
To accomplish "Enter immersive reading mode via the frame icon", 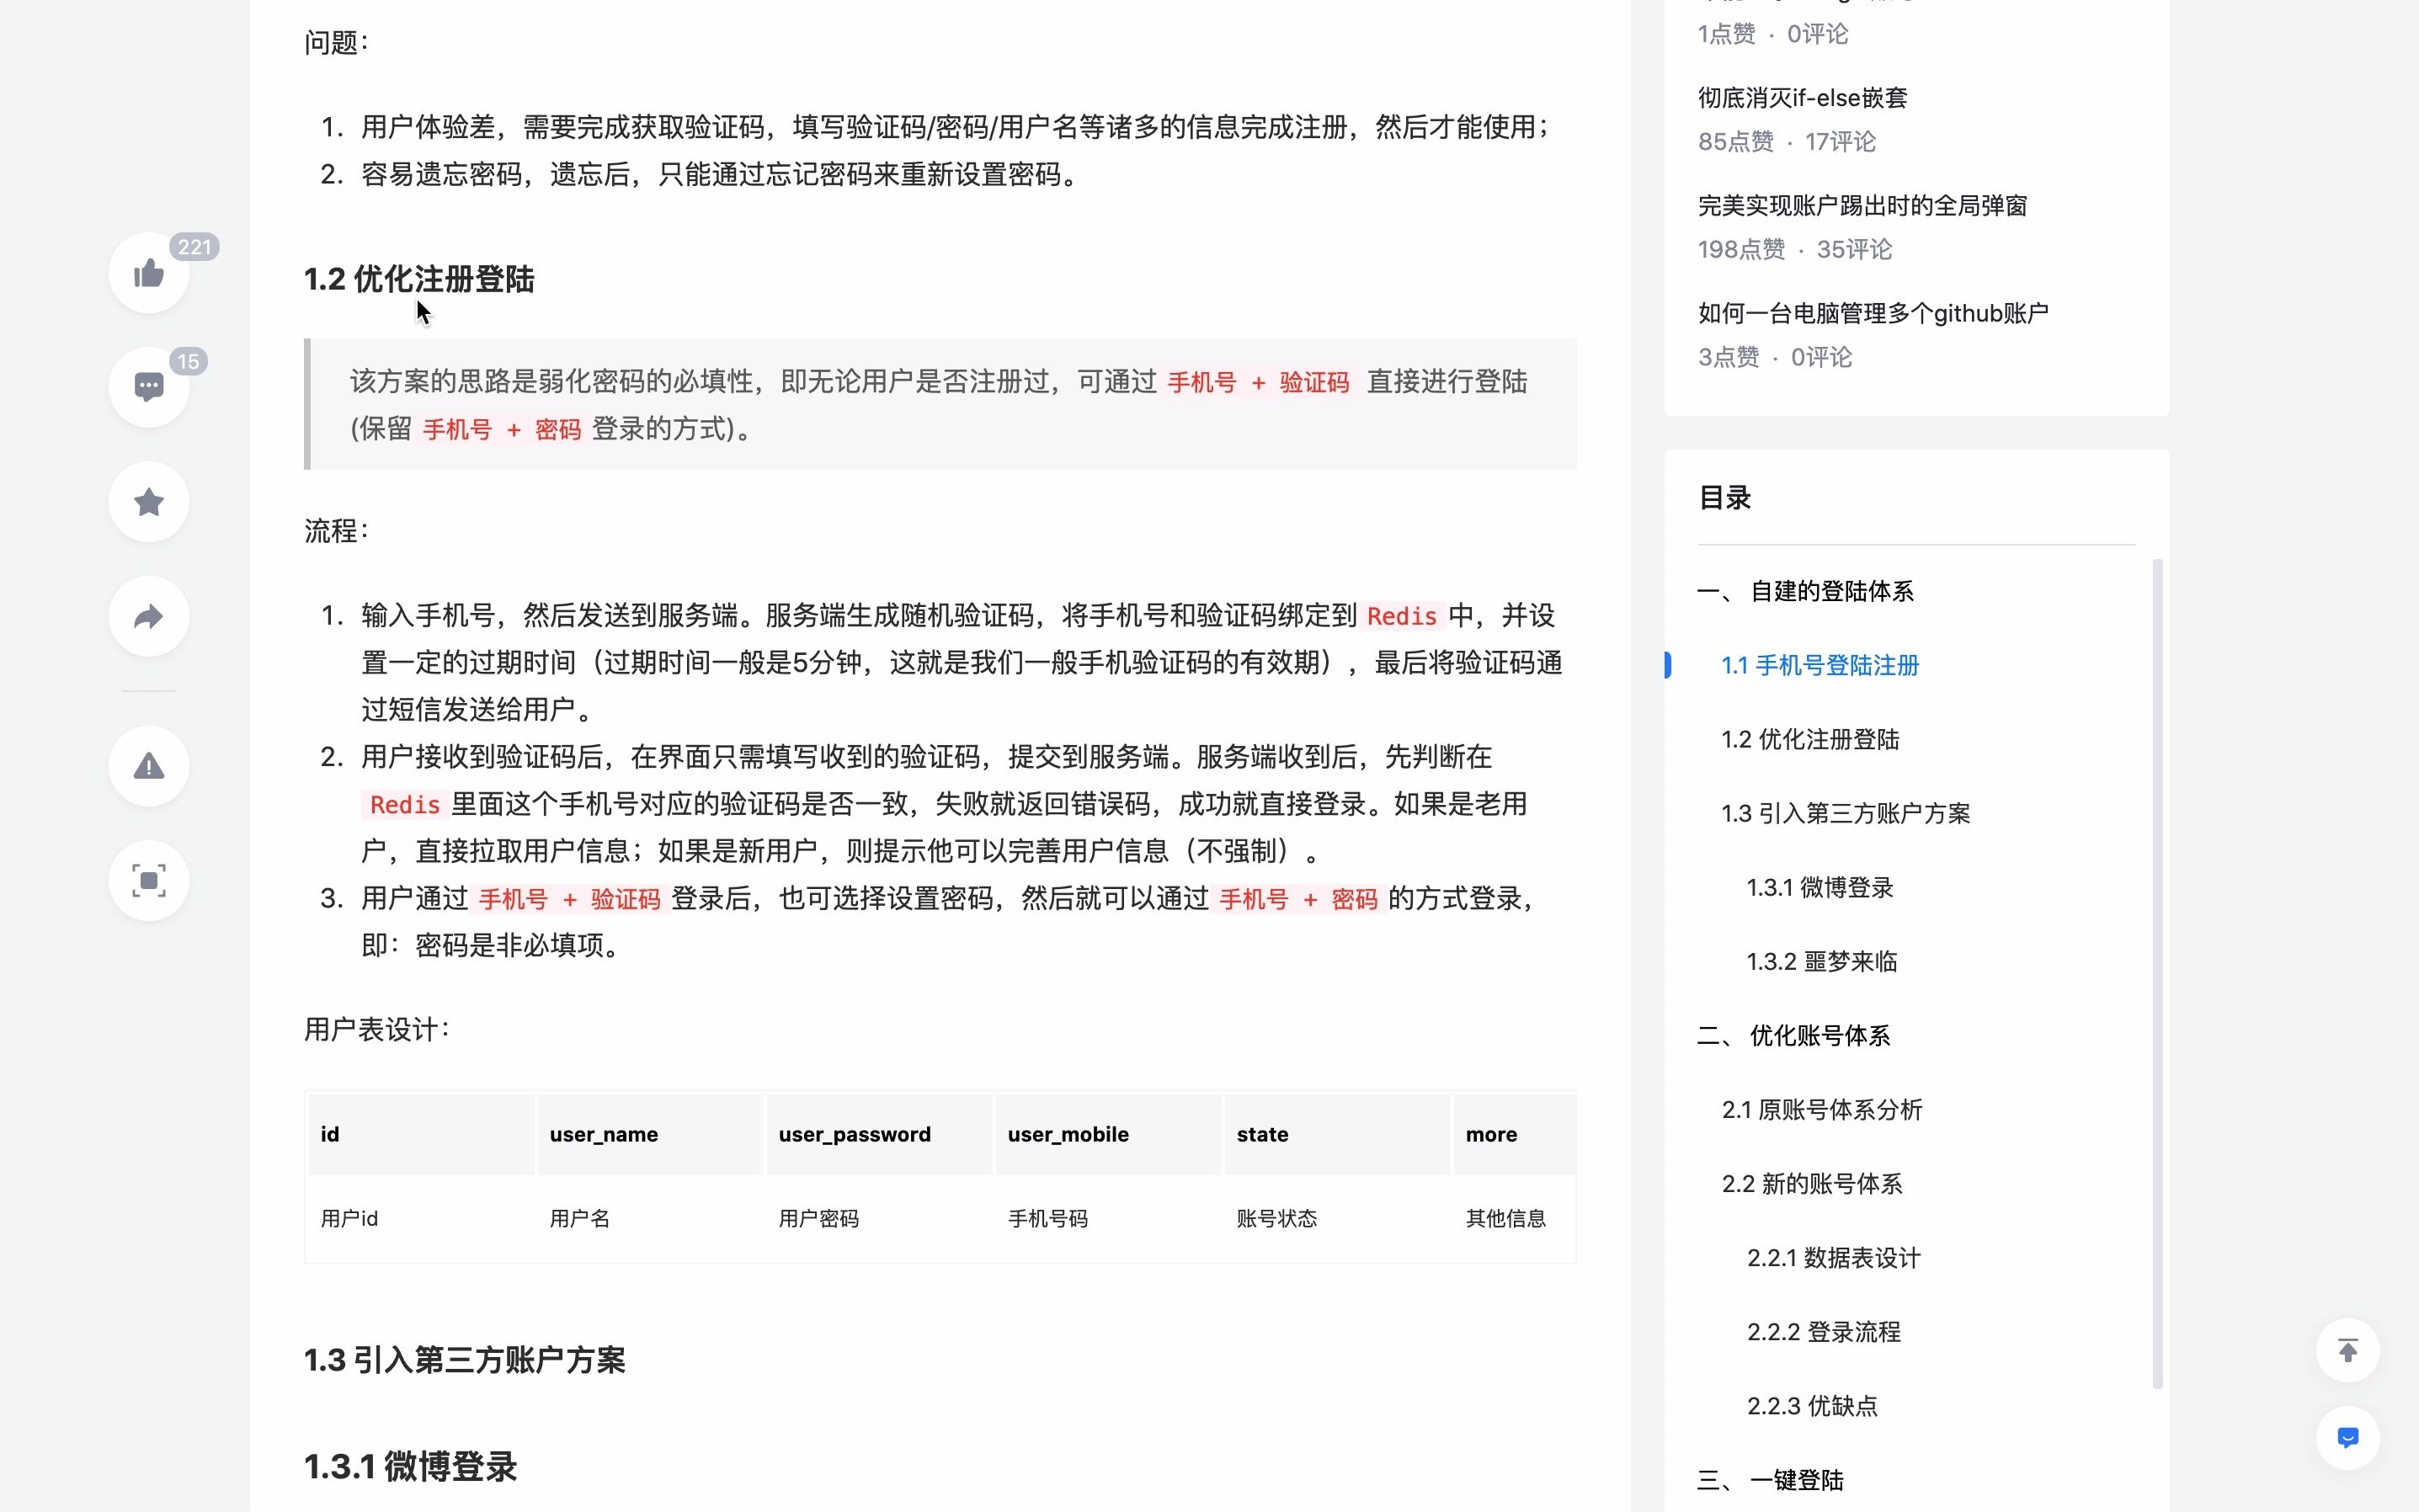I will [149, 880].
